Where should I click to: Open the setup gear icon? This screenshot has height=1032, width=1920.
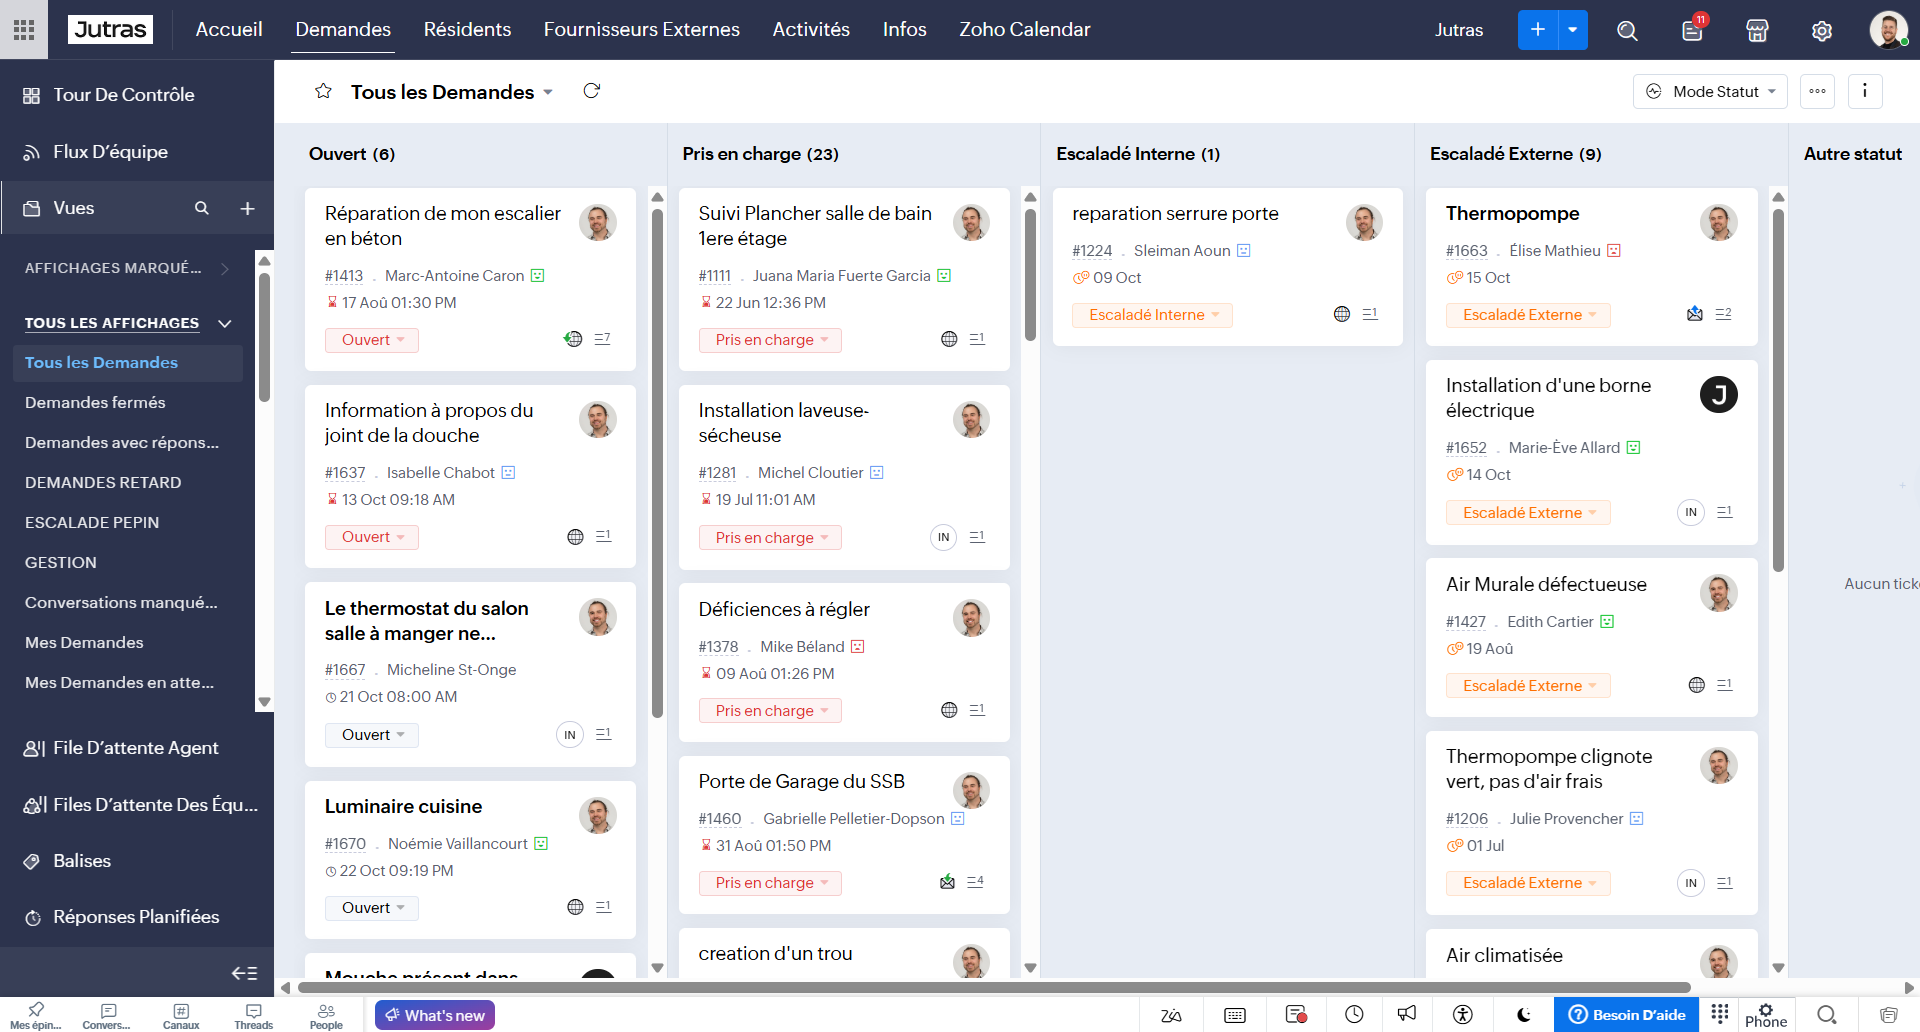(1822, 30)
